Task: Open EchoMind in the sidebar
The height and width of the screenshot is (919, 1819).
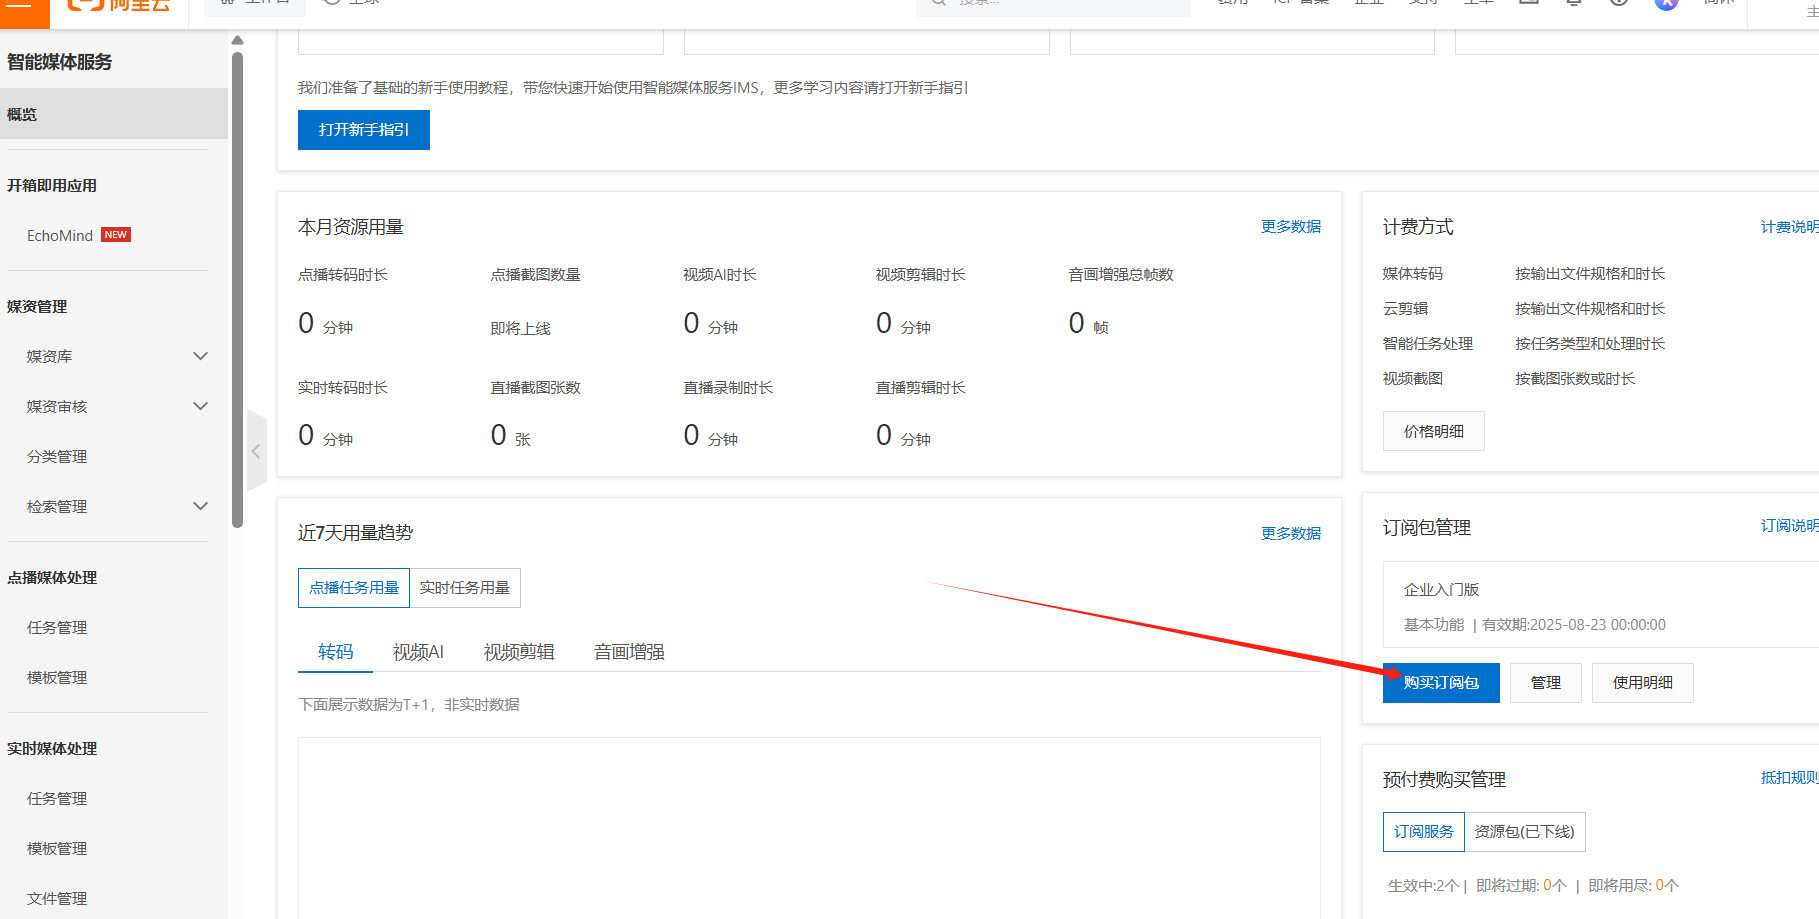Action: click(60, 236)
